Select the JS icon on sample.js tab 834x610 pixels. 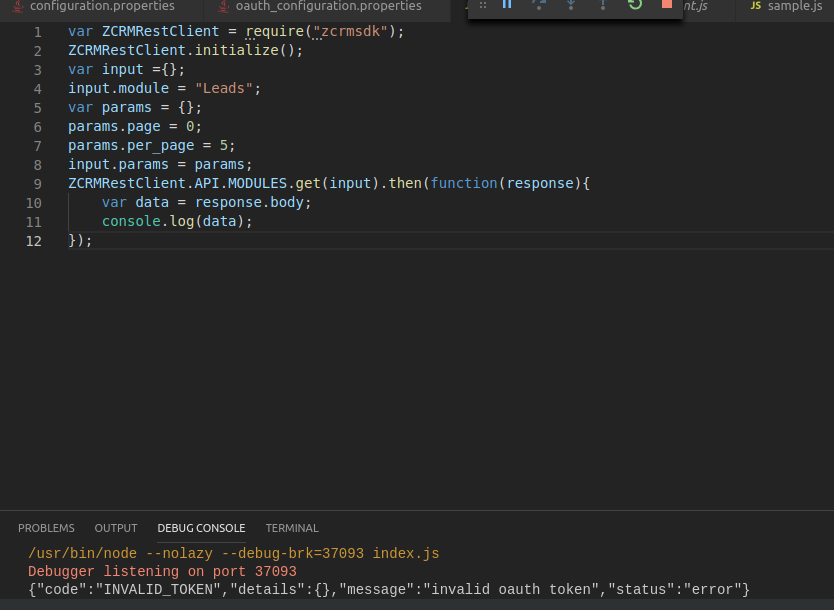755,6
